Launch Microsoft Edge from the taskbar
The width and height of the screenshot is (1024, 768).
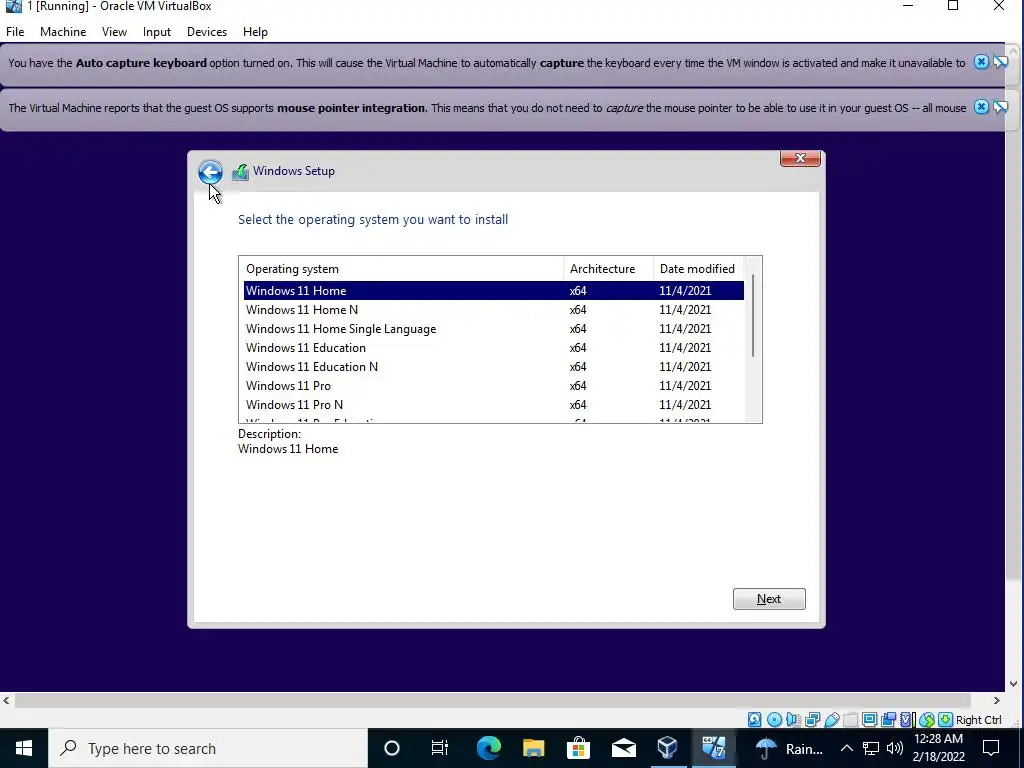click(488, 748)
